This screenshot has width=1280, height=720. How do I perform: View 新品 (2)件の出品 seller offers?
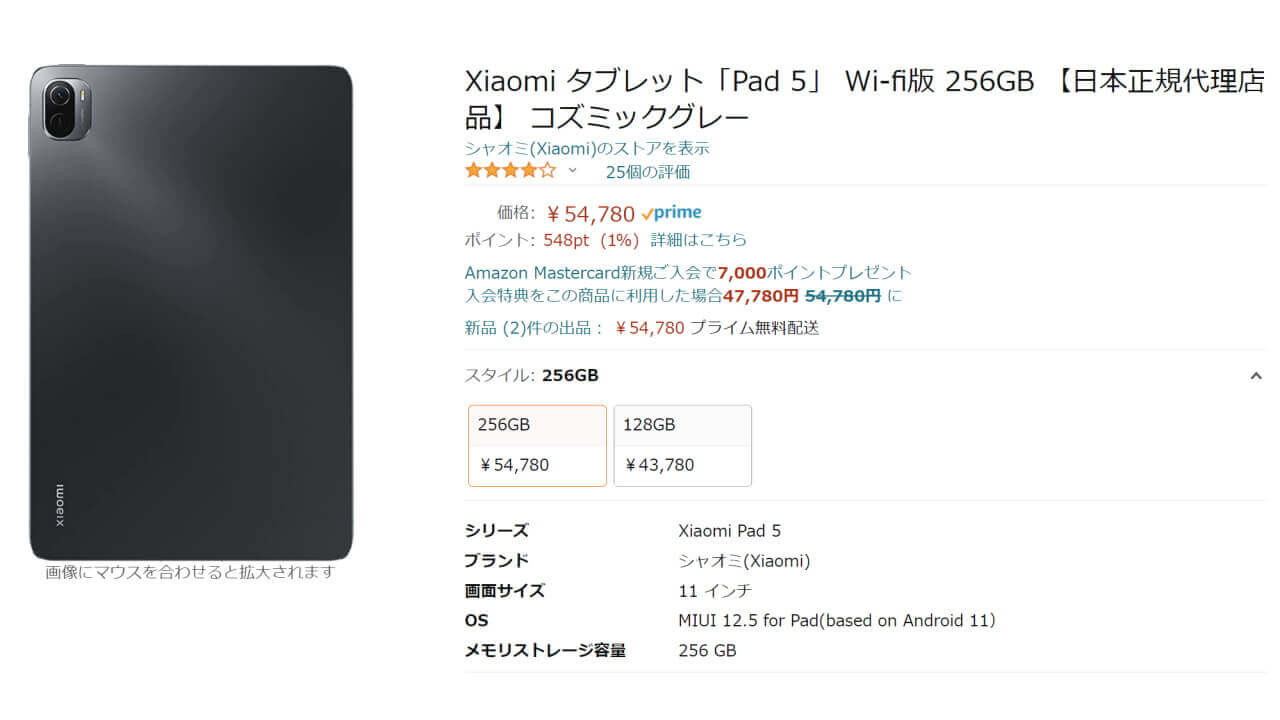click(x=531, y=327)
